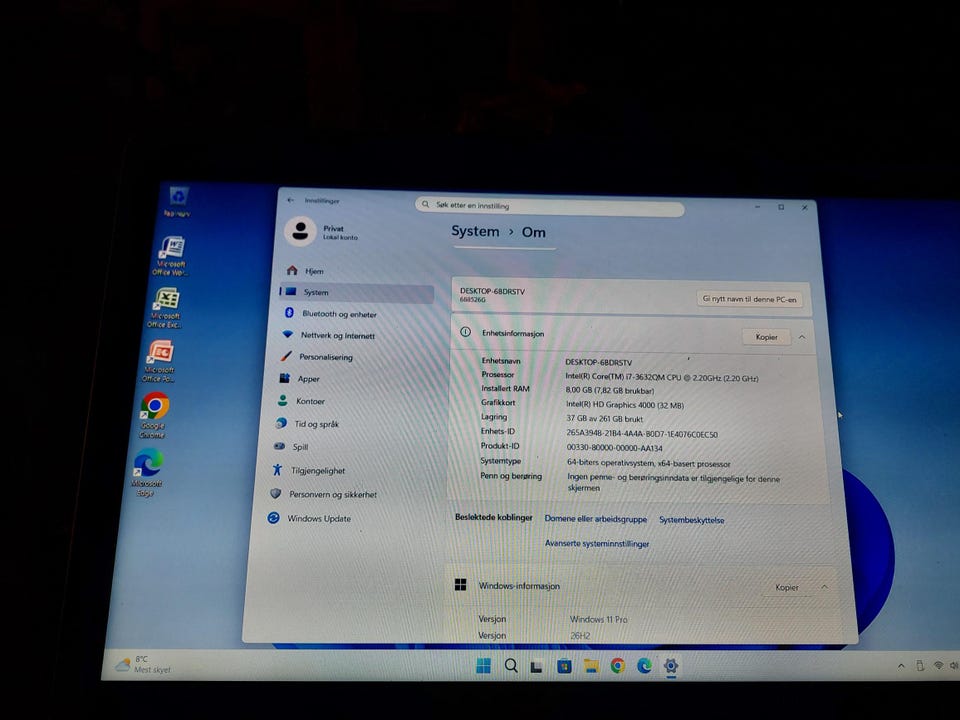Image resolution: width=960 pixels, height=720 pixels.
Task: Open the Windows Start menu
Action: coord(483,666)
